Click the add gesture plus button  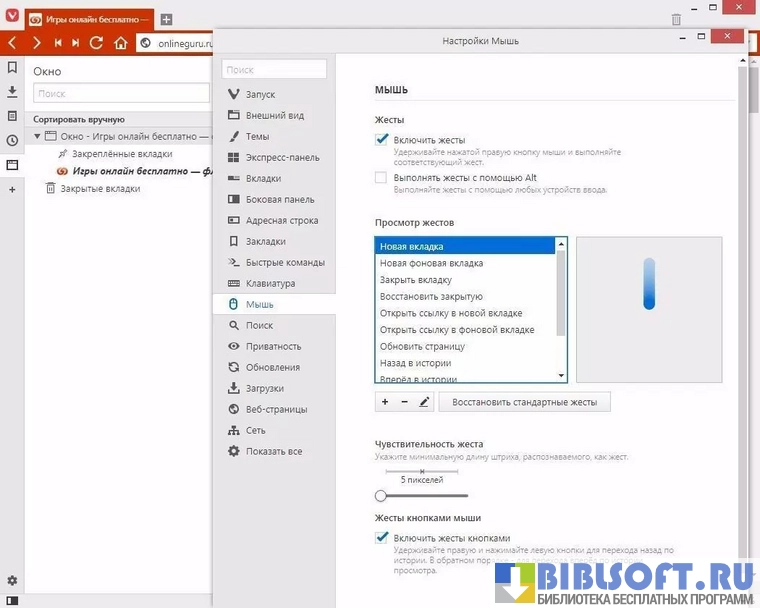tap(385, 402)
